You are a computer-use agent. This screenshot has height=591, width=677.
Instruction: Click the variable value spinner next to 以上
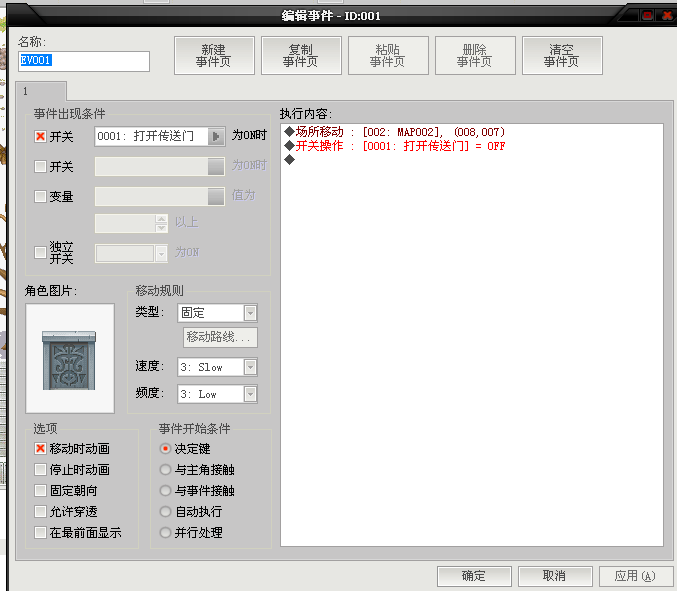coord(161,223)
